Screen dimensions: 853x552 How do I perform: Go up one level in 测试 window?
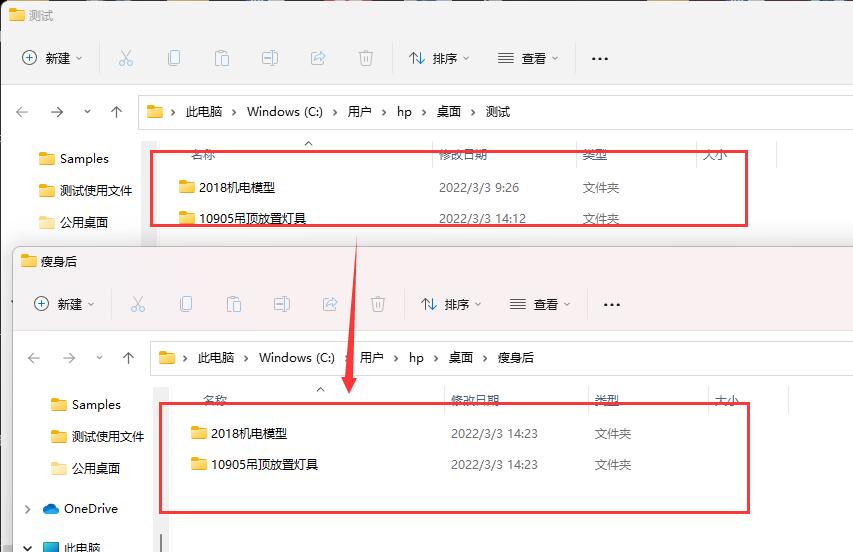(116, 111)
